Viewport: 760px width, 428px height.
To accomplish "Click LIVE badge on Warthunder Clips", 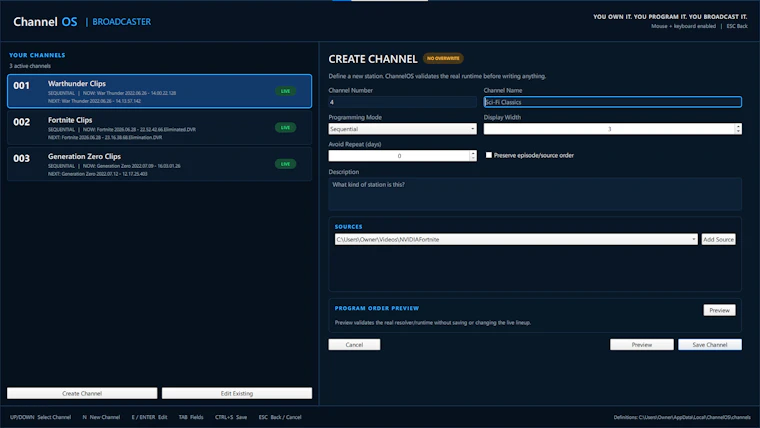I will (x=285, y=91).
